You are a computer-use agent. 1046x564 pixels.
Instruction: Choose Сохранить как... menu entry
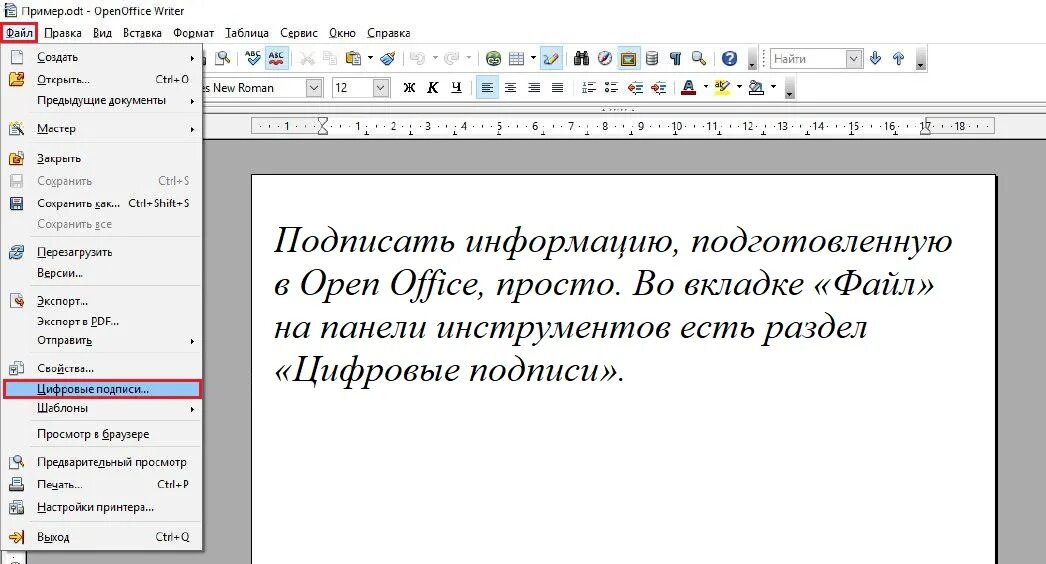102,203
